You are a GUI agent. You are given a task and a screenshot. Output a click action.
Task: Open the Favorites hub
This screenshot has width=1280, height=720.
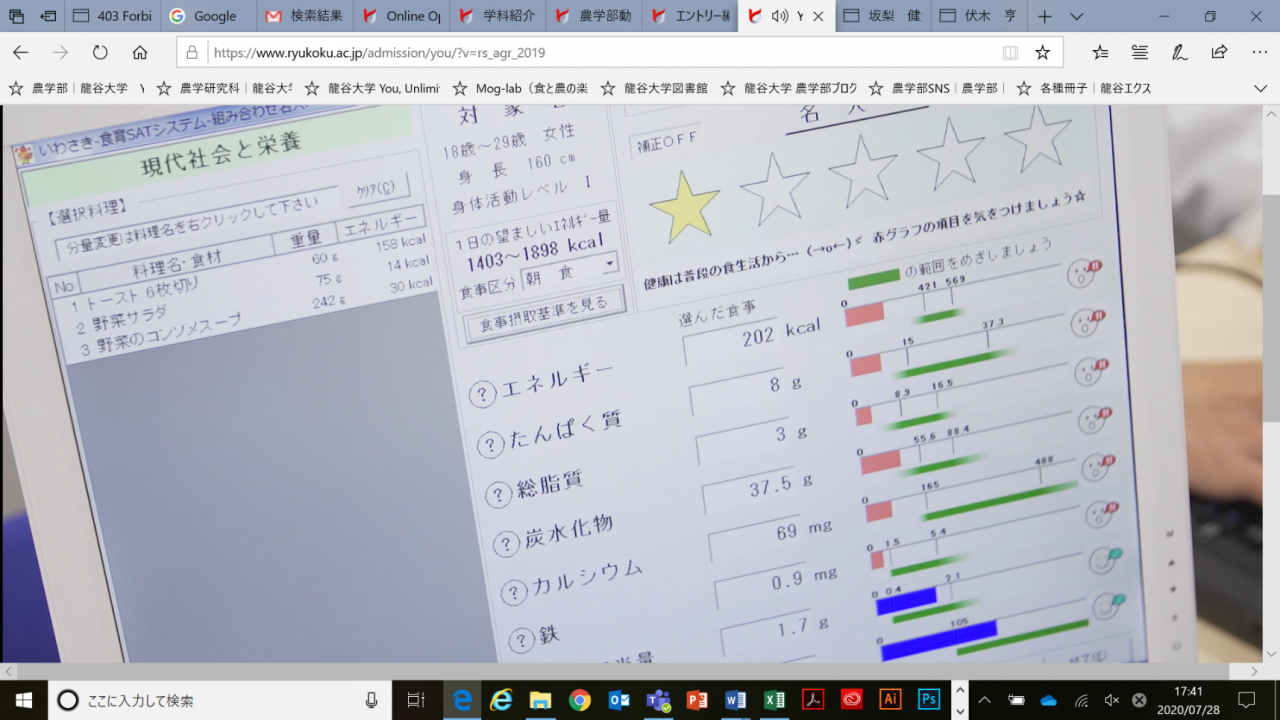coord(1100,52)
